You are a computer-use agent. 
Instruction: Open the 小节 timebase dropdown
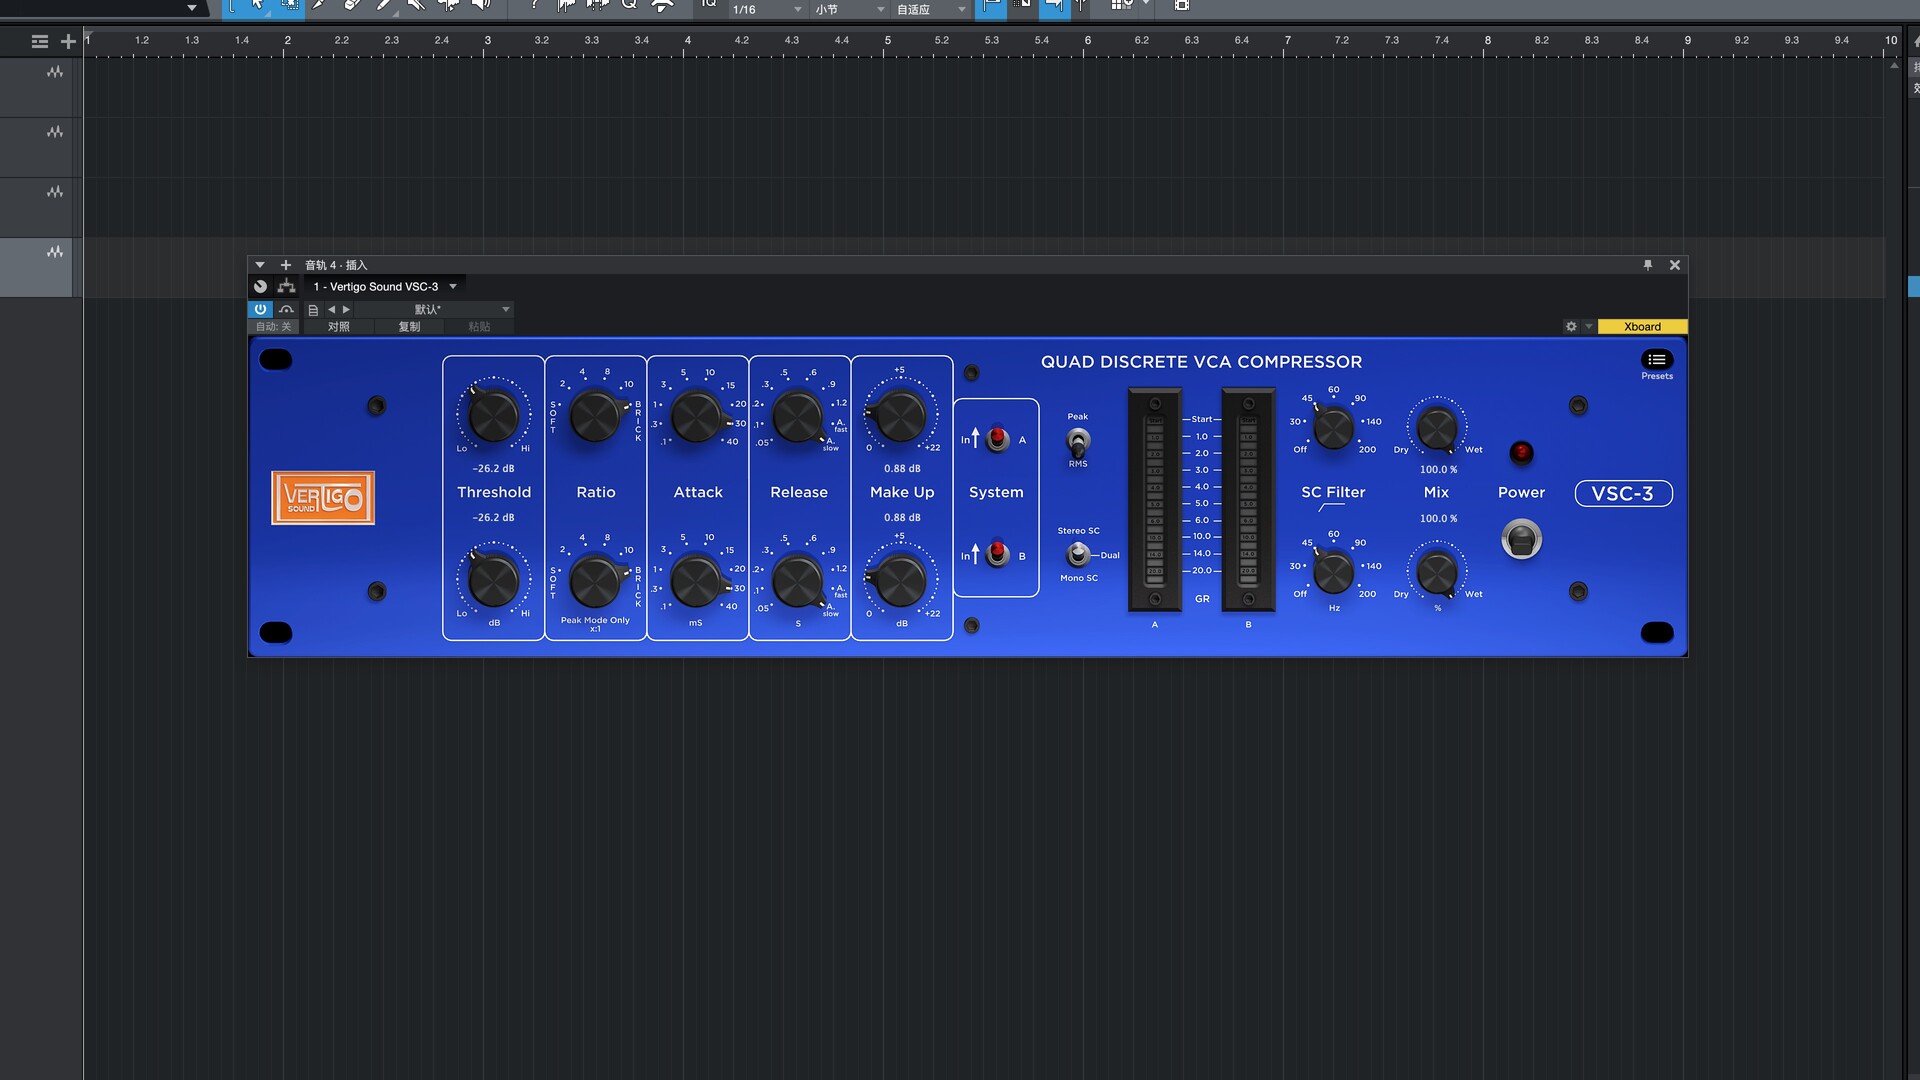[849, 9]
